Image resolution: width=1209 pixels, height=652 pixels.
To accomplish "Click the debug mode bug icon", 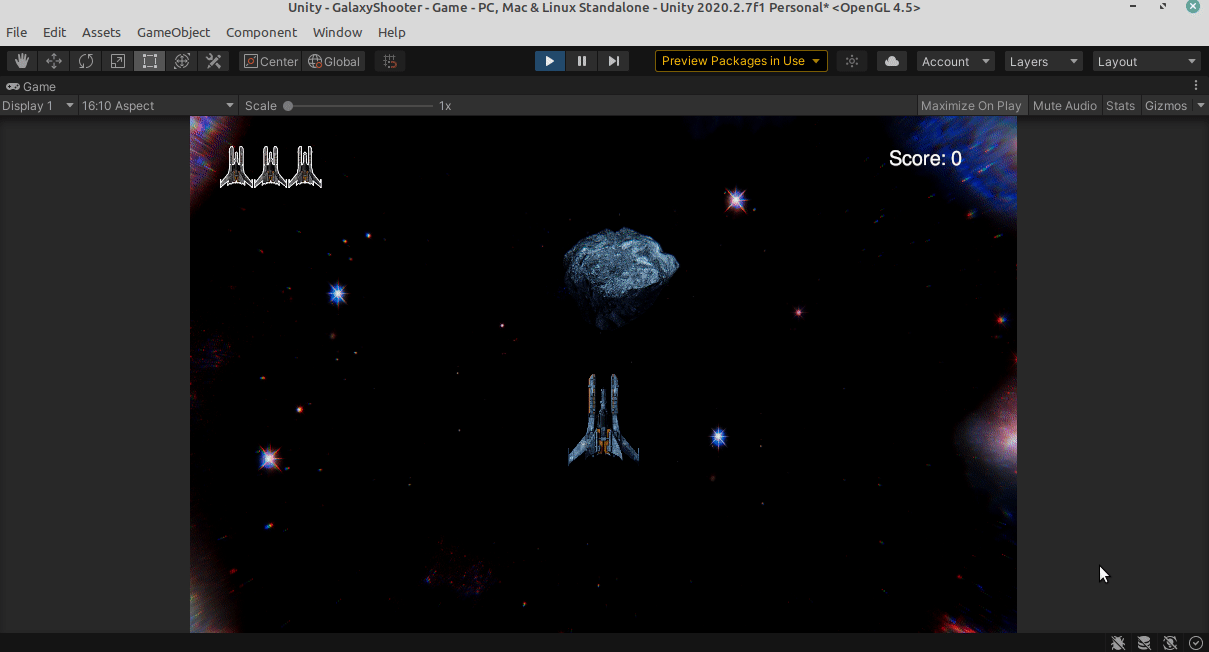I will [1118, 642].
